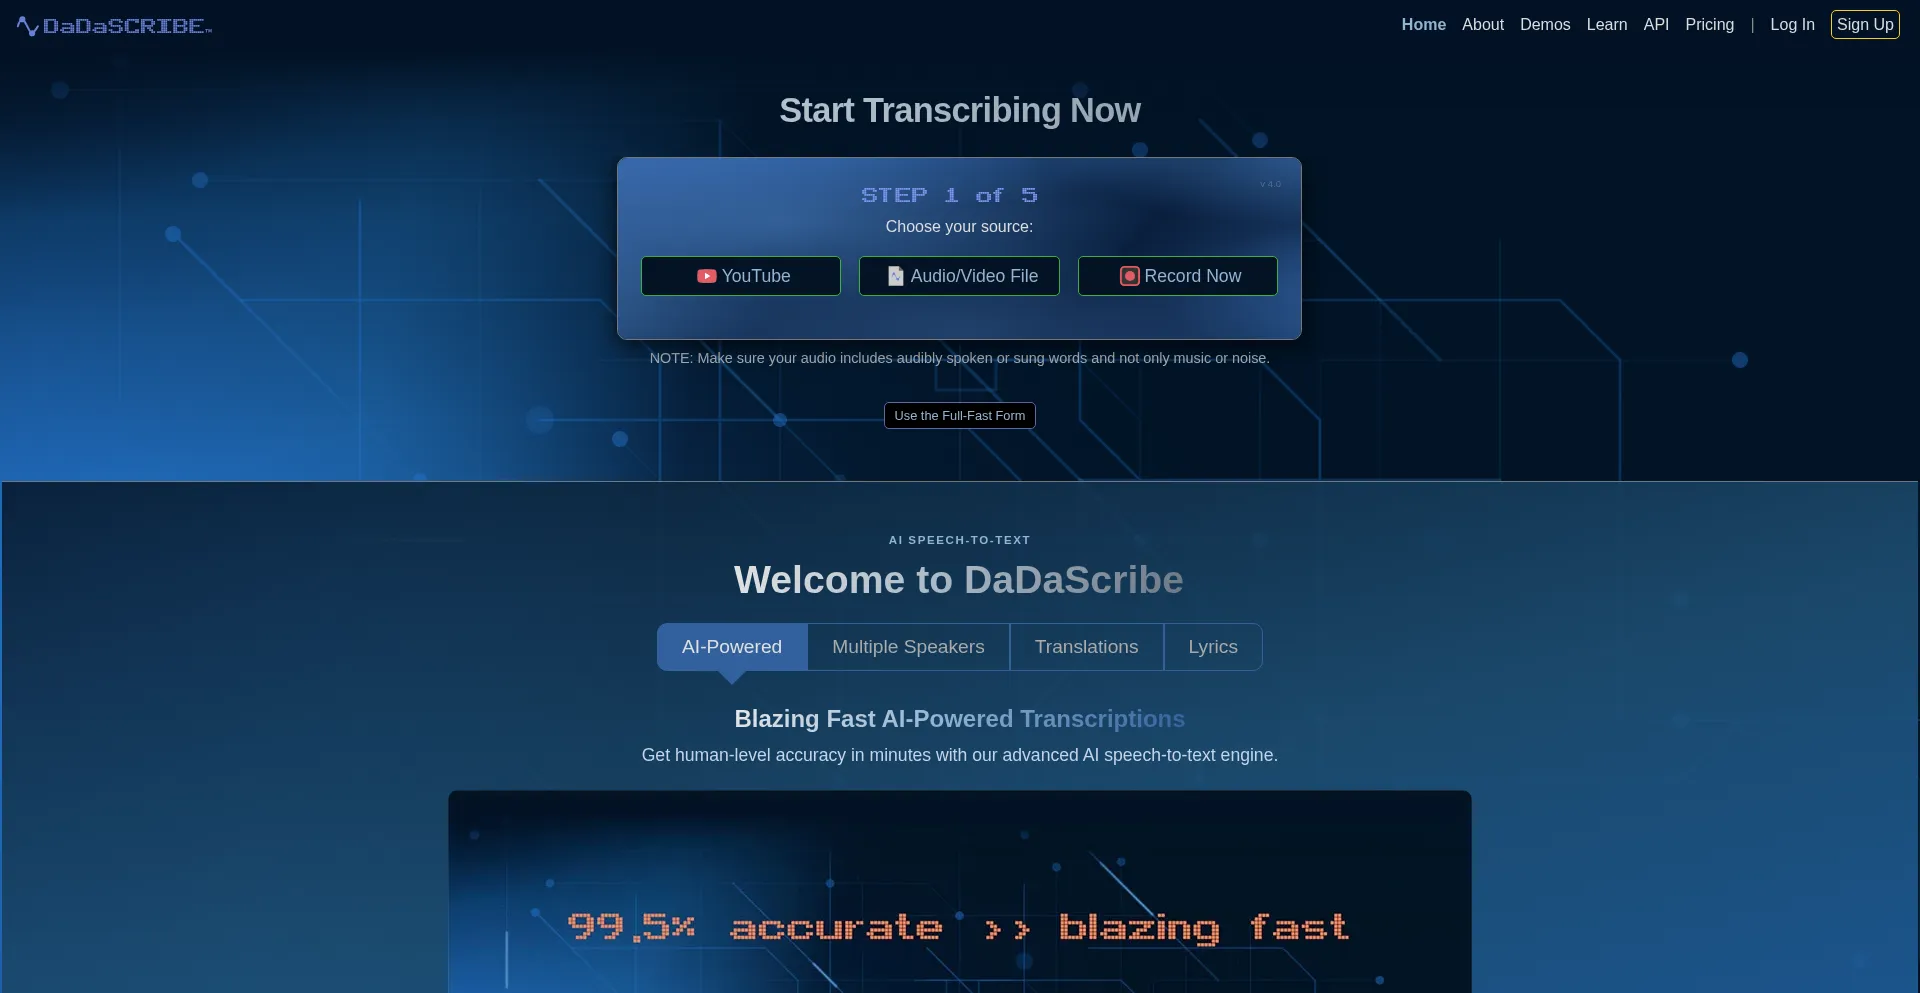Open the Learn menu item
Viewport: 1920px width, 993px height.
tap(1606, 25)
